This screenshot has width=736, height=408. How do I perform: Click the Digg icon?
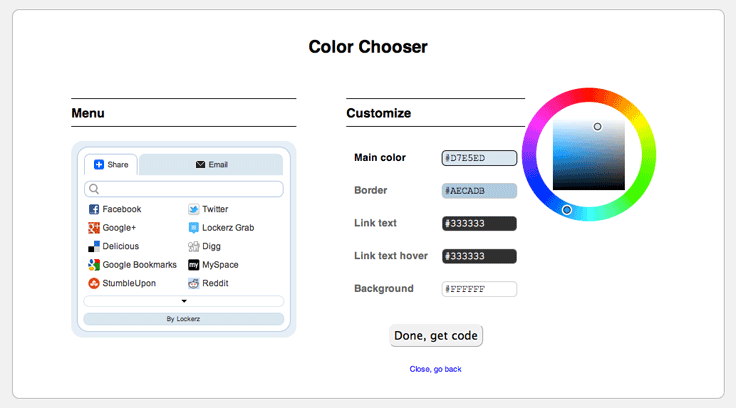(x=193, y=246)
